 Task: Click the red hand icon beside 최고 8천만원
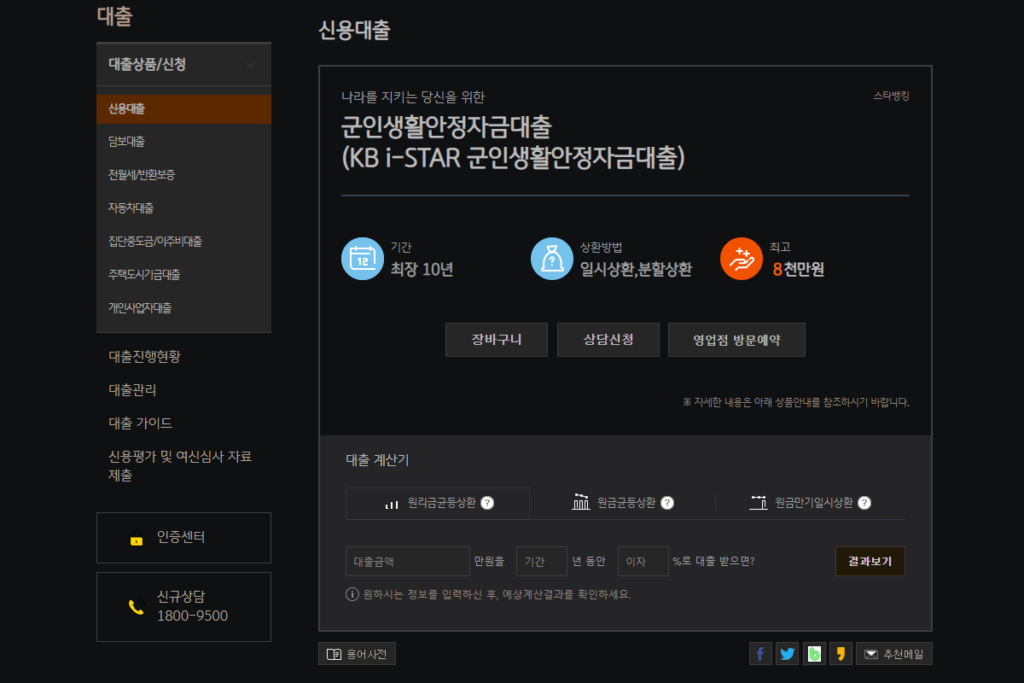(x=741, y=258)
